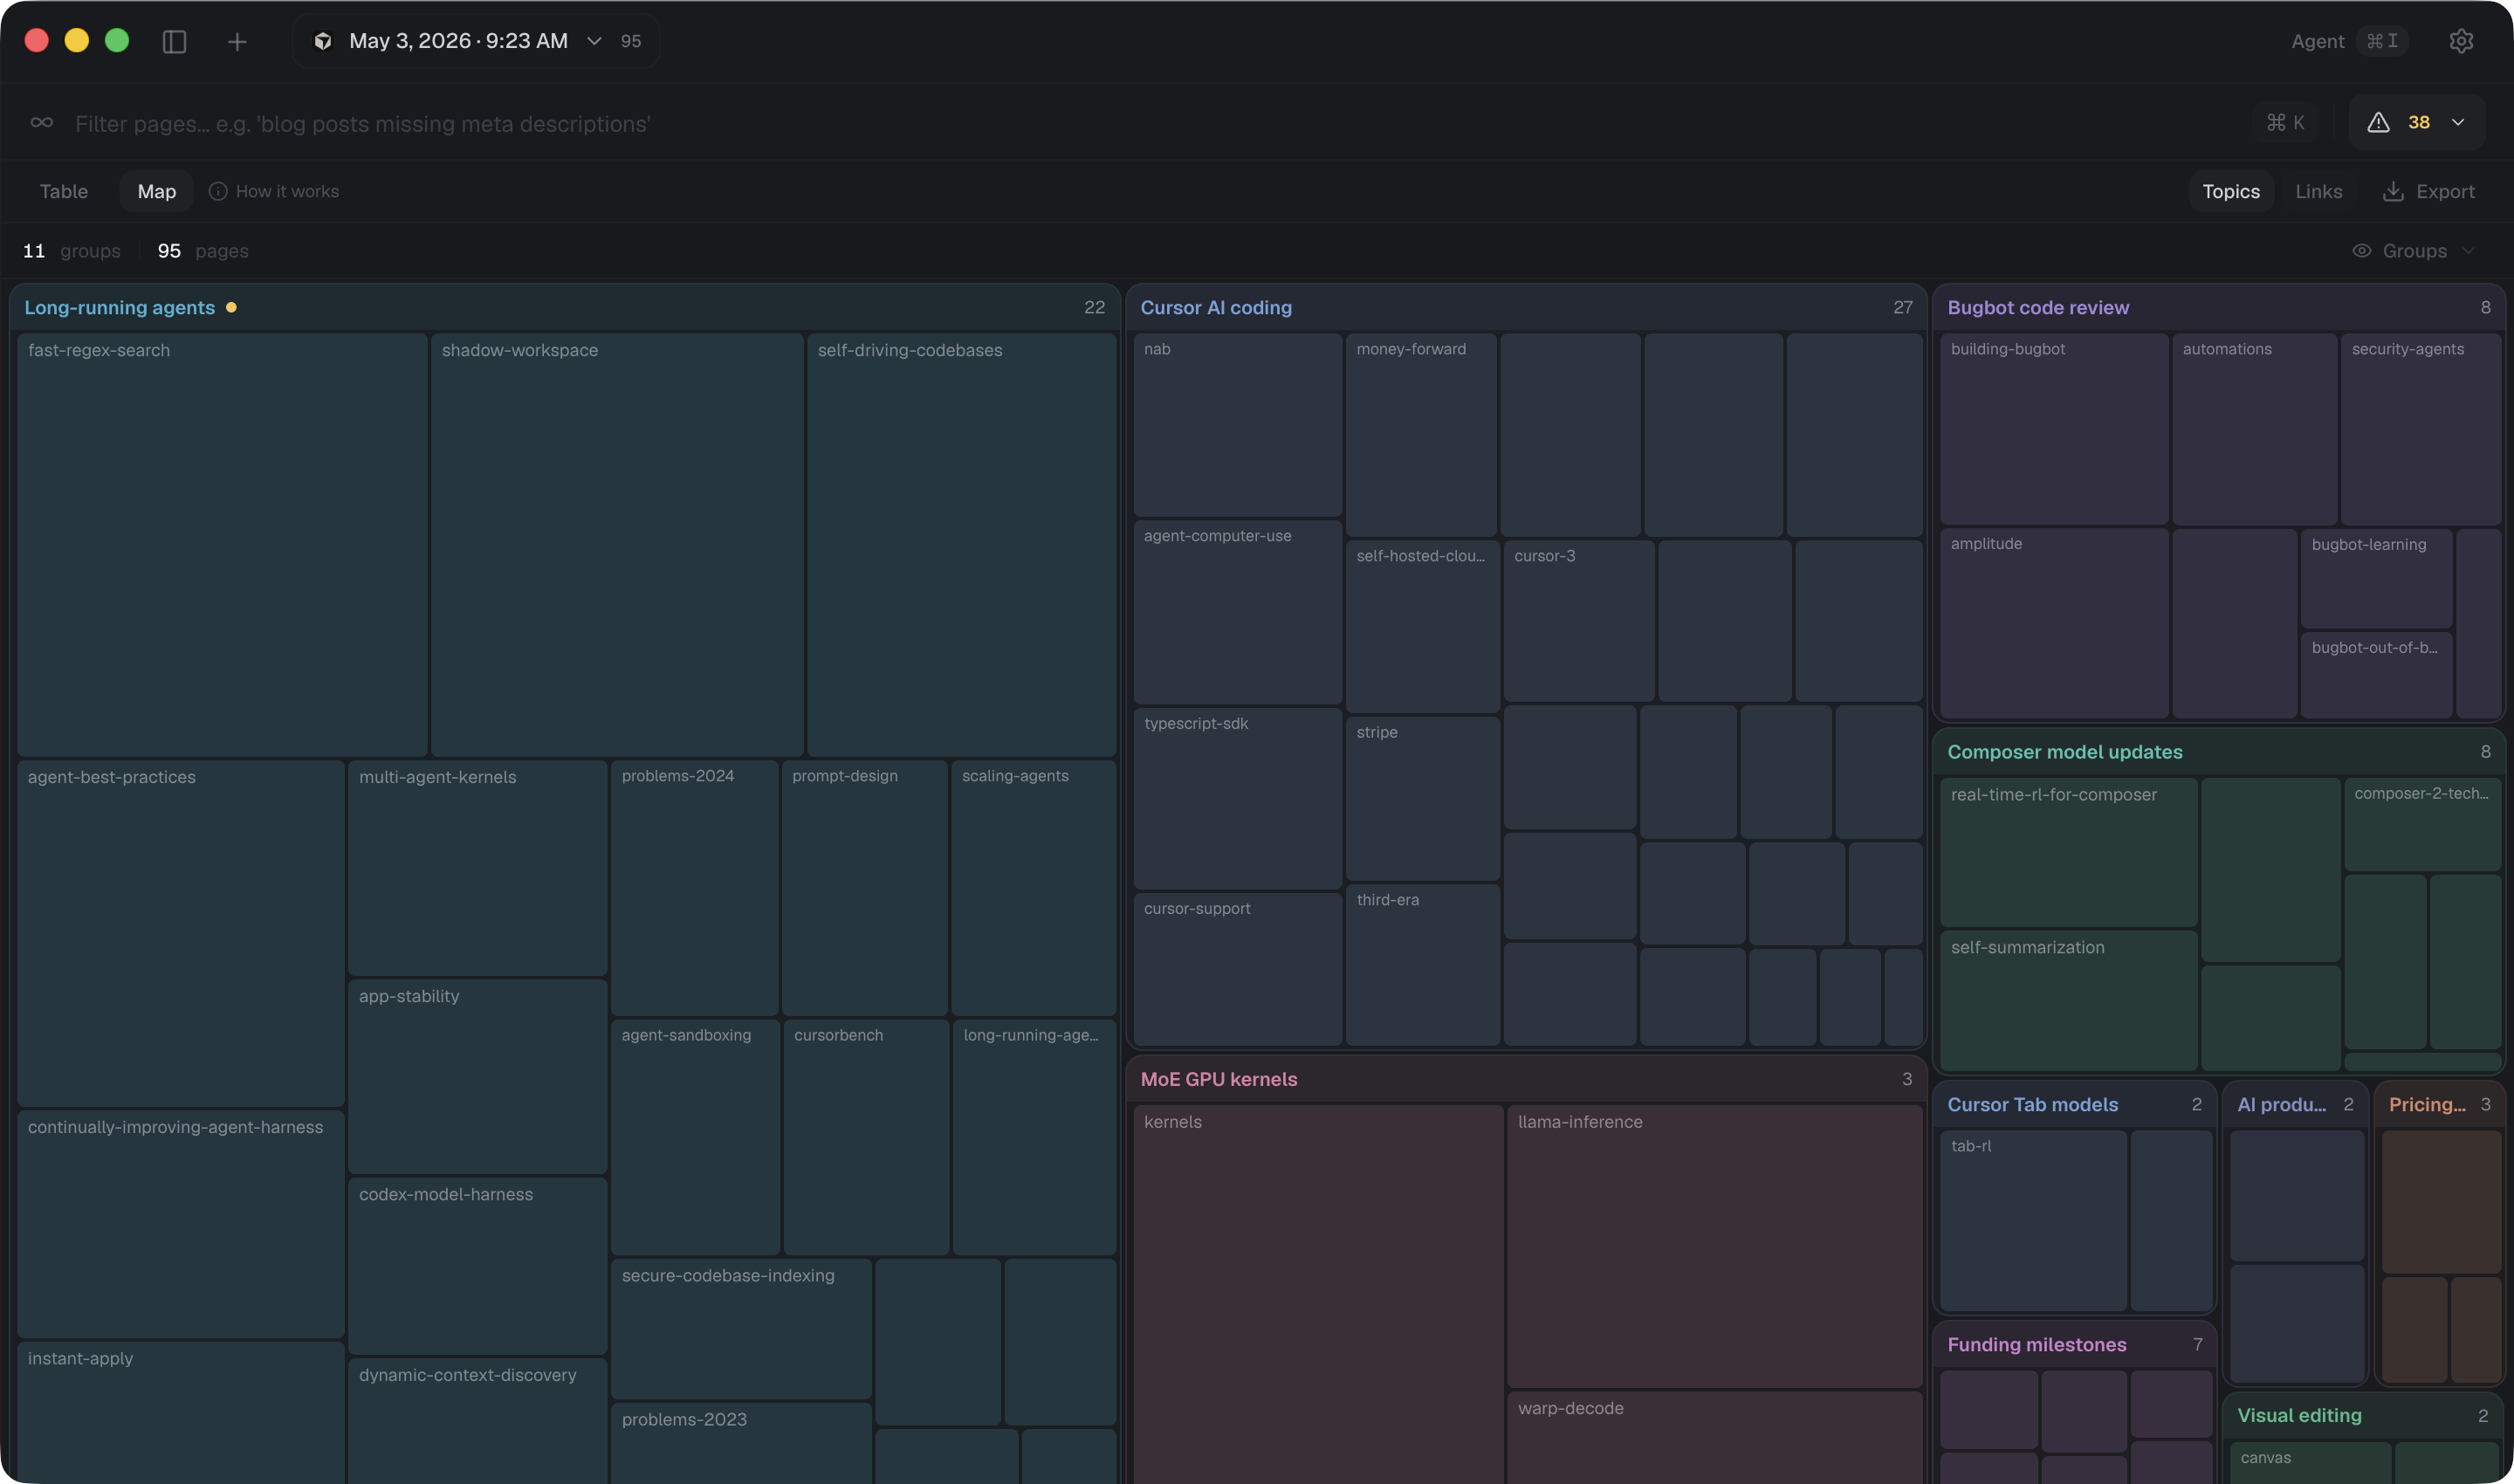Click the How it works info icon
Screen dimensions: 2514x1484
(218, 191)
